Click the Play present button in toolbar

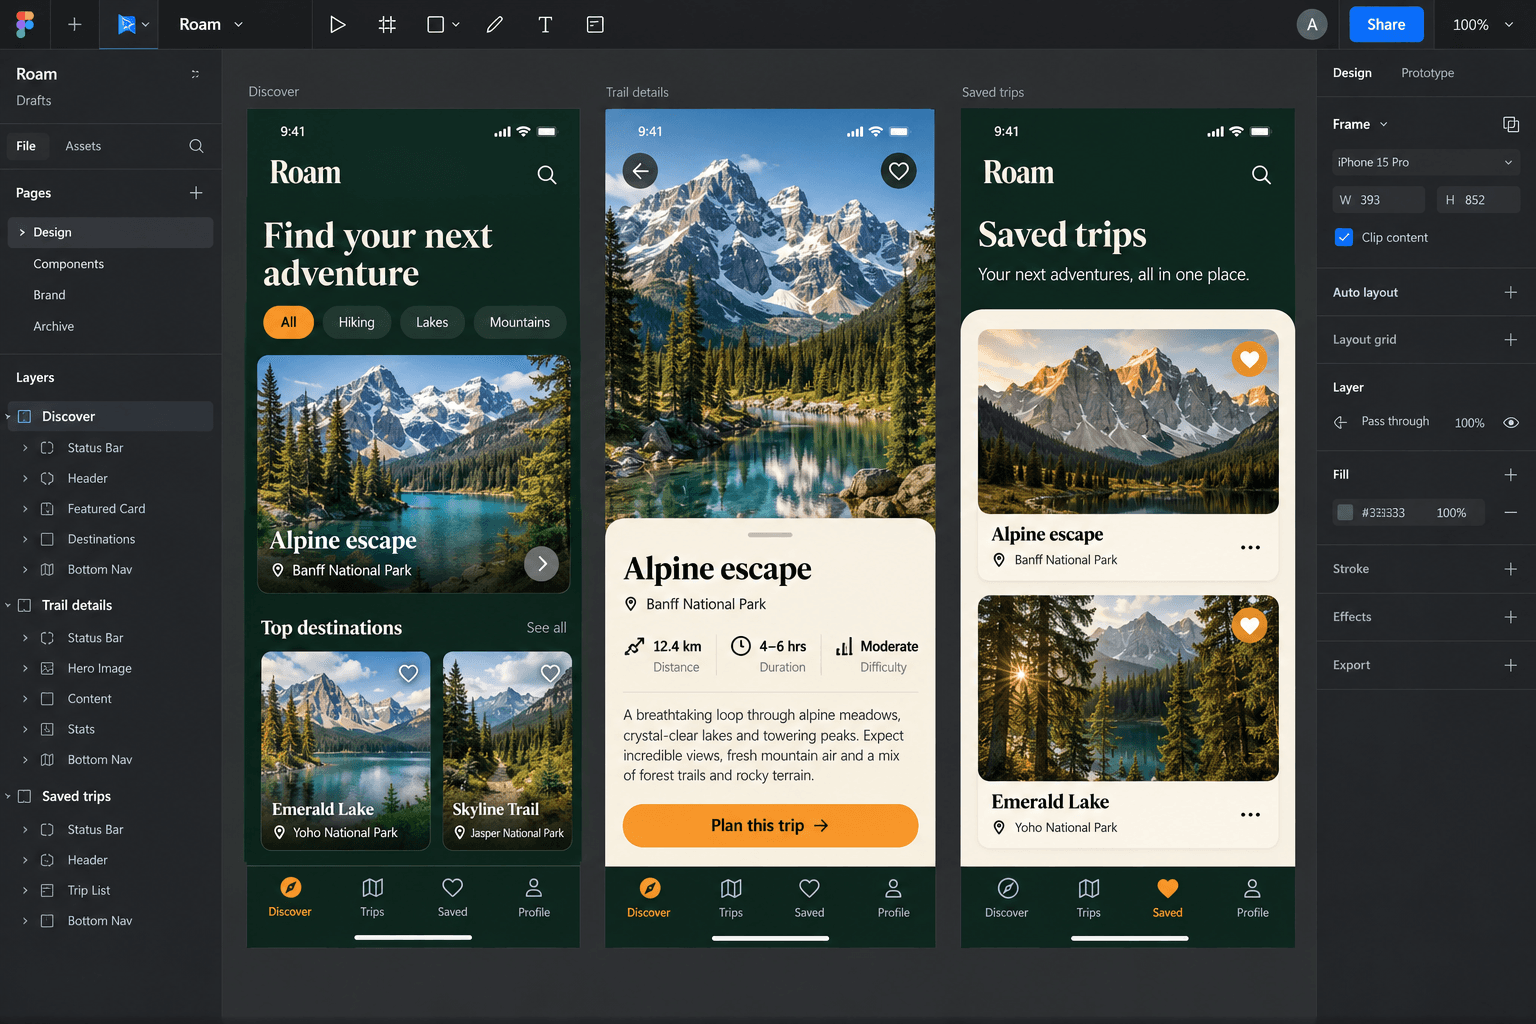[337, 24]
